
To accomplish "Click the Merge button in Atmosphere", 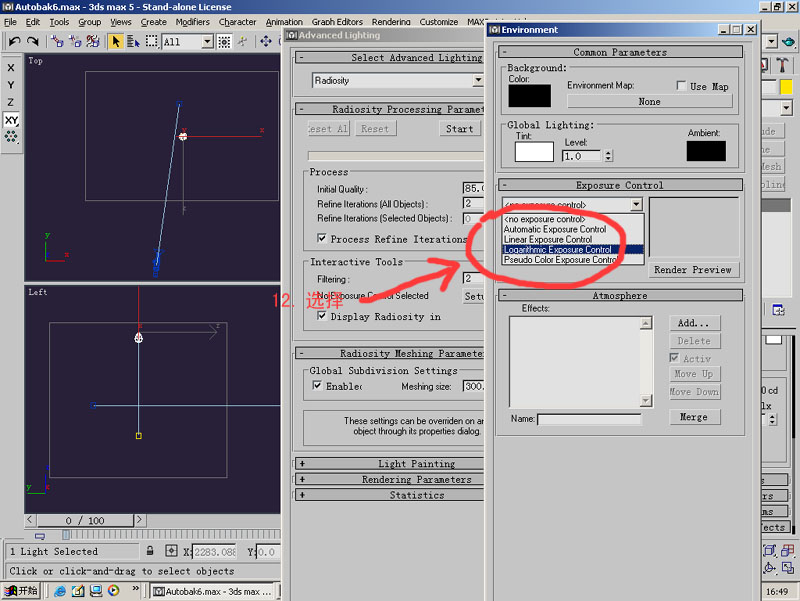I will click(694, 417).
